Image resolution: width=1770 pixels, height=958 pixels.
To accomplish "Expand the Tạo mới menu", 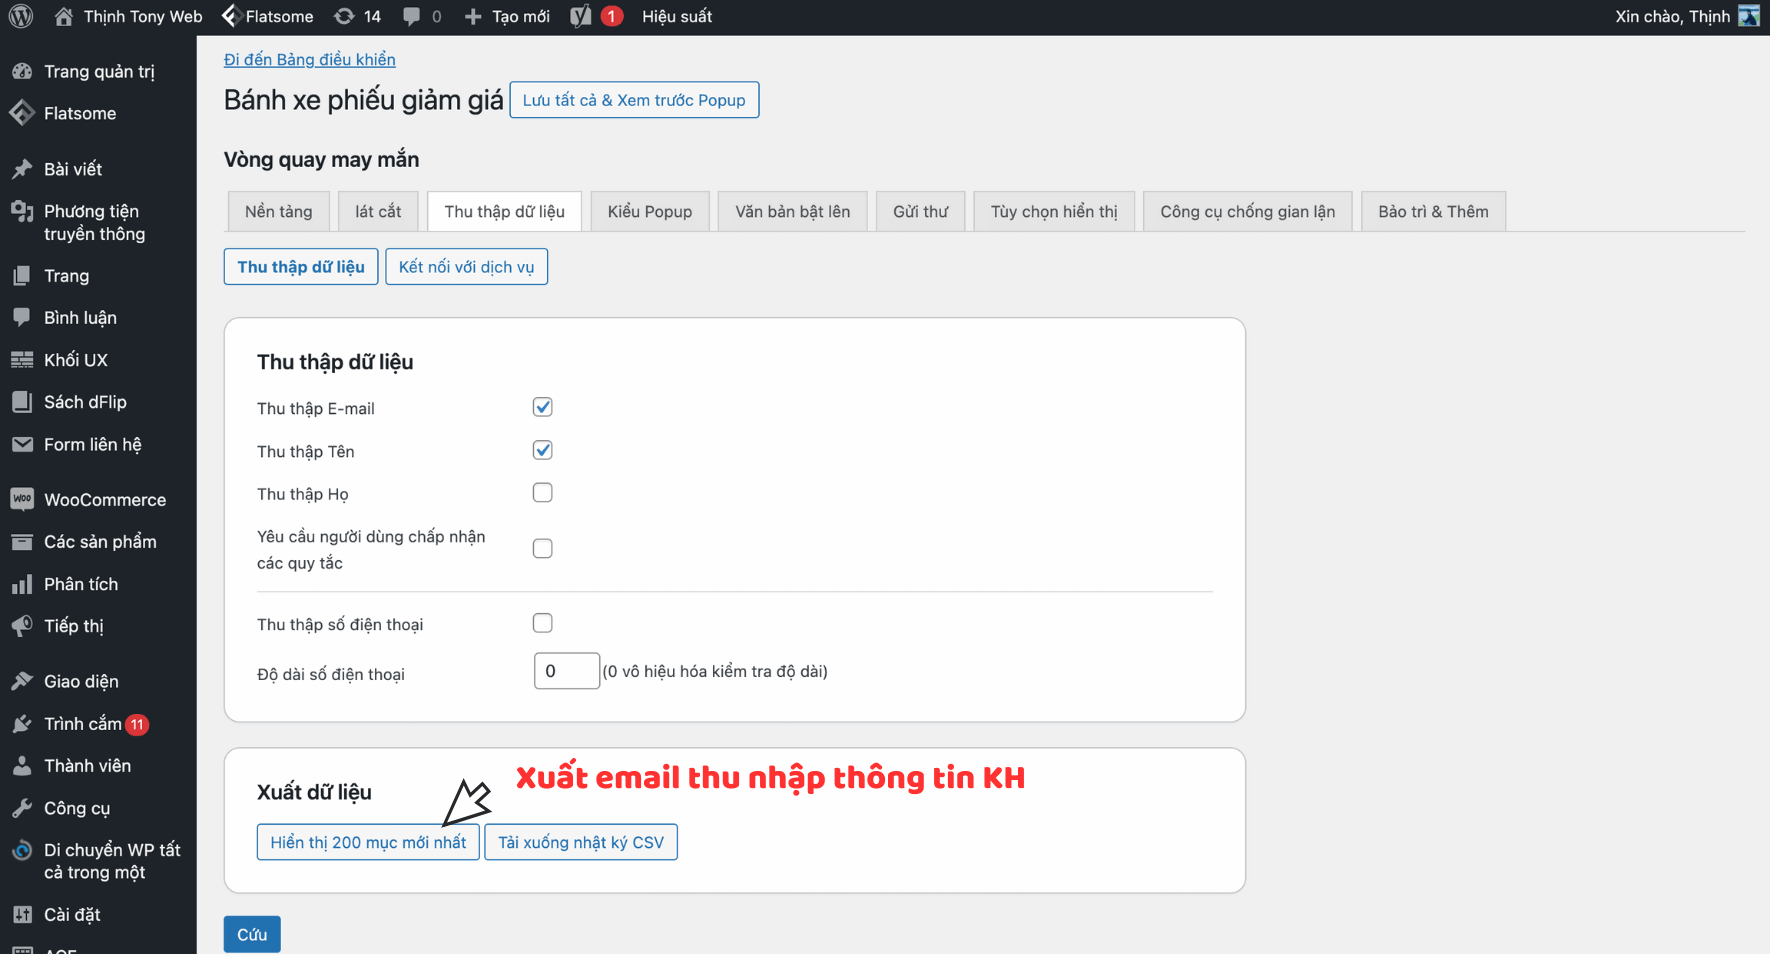I will pyautogui.click(x=508, y=17).
